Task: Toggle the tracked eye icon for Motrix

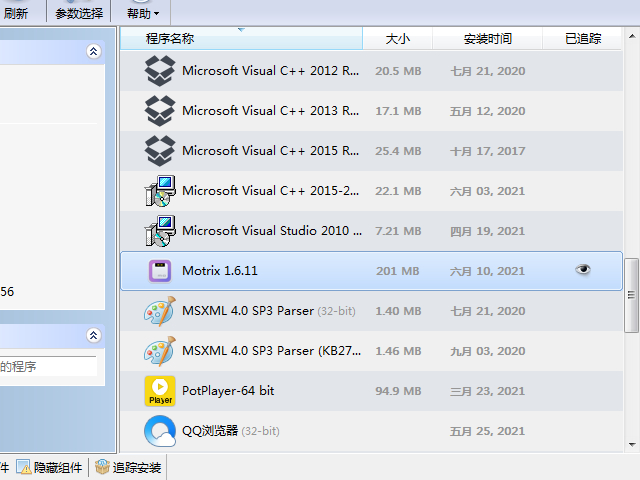Action: tap(583, 269)
